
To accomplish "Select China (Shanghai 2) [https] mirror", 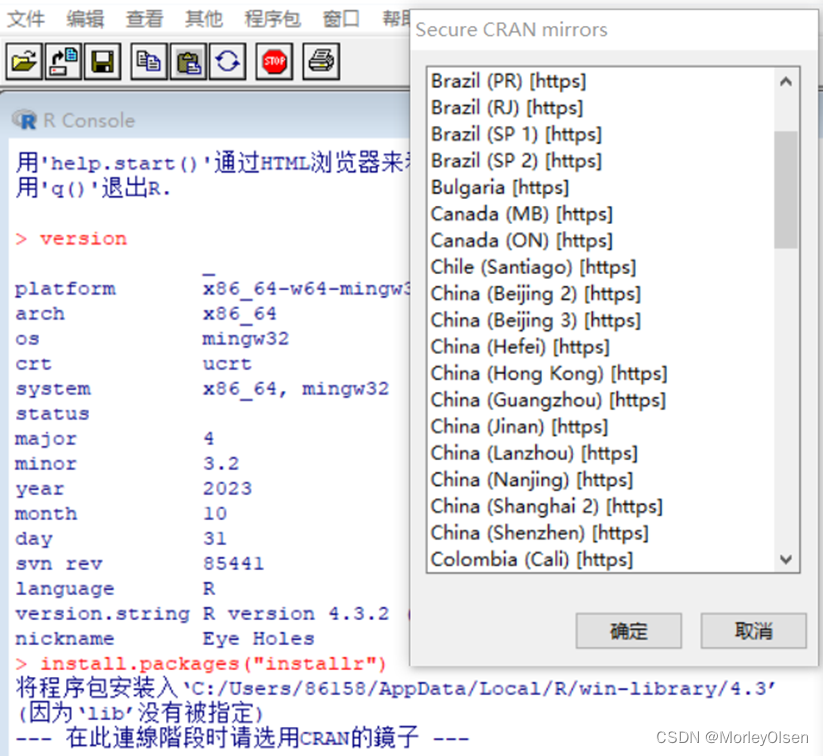I will 600,507.
